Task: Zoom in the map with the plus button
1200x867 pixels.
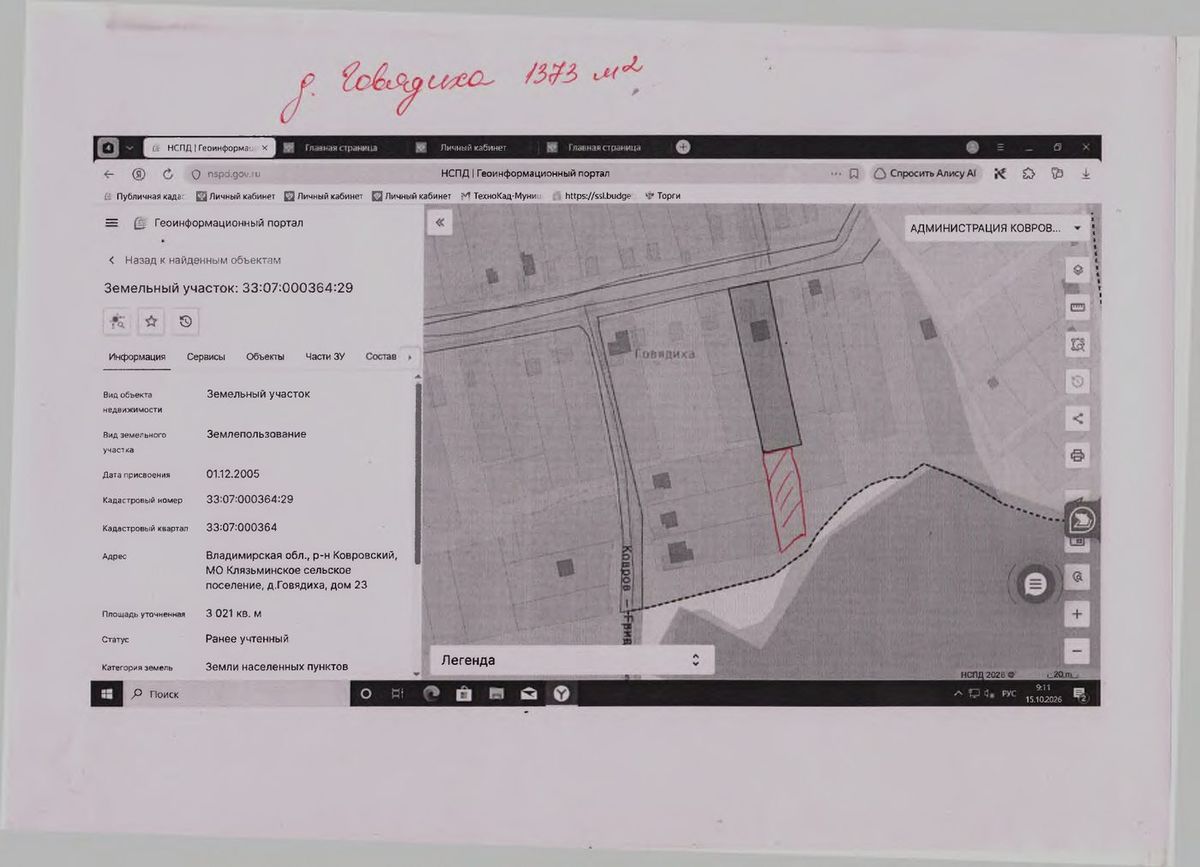Action: click(x=1077, y=614)
